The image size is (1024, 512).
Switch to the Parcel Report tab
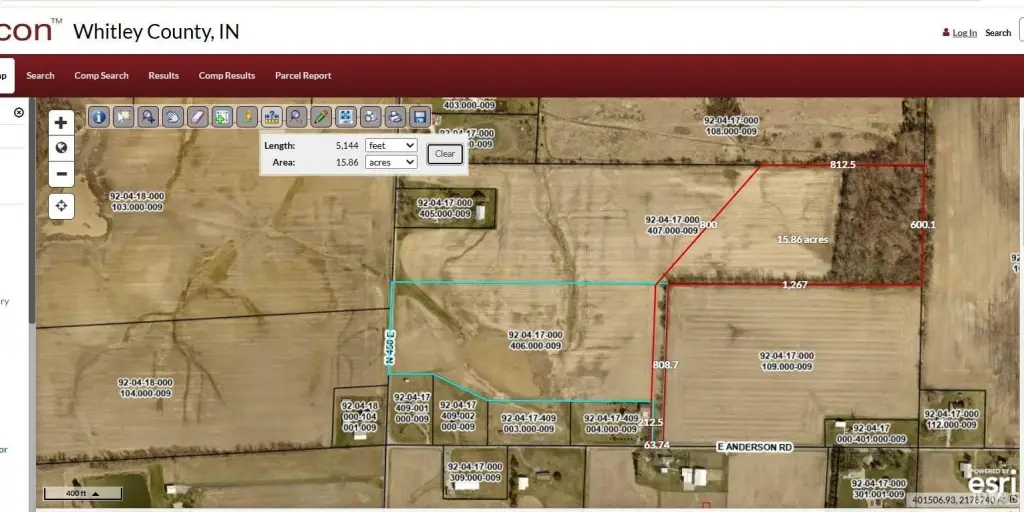(303, 76)
